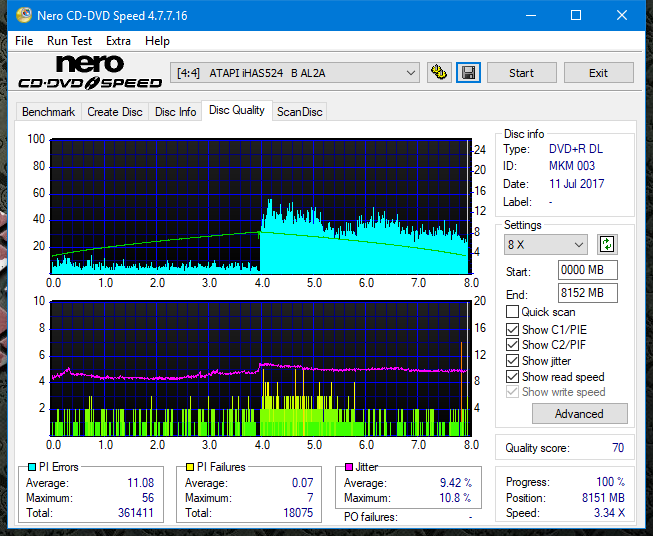Image resolution: width=653 pixels, height=536 pixels.
Task: Open the File menu
Action: click(x=24, y=41)
